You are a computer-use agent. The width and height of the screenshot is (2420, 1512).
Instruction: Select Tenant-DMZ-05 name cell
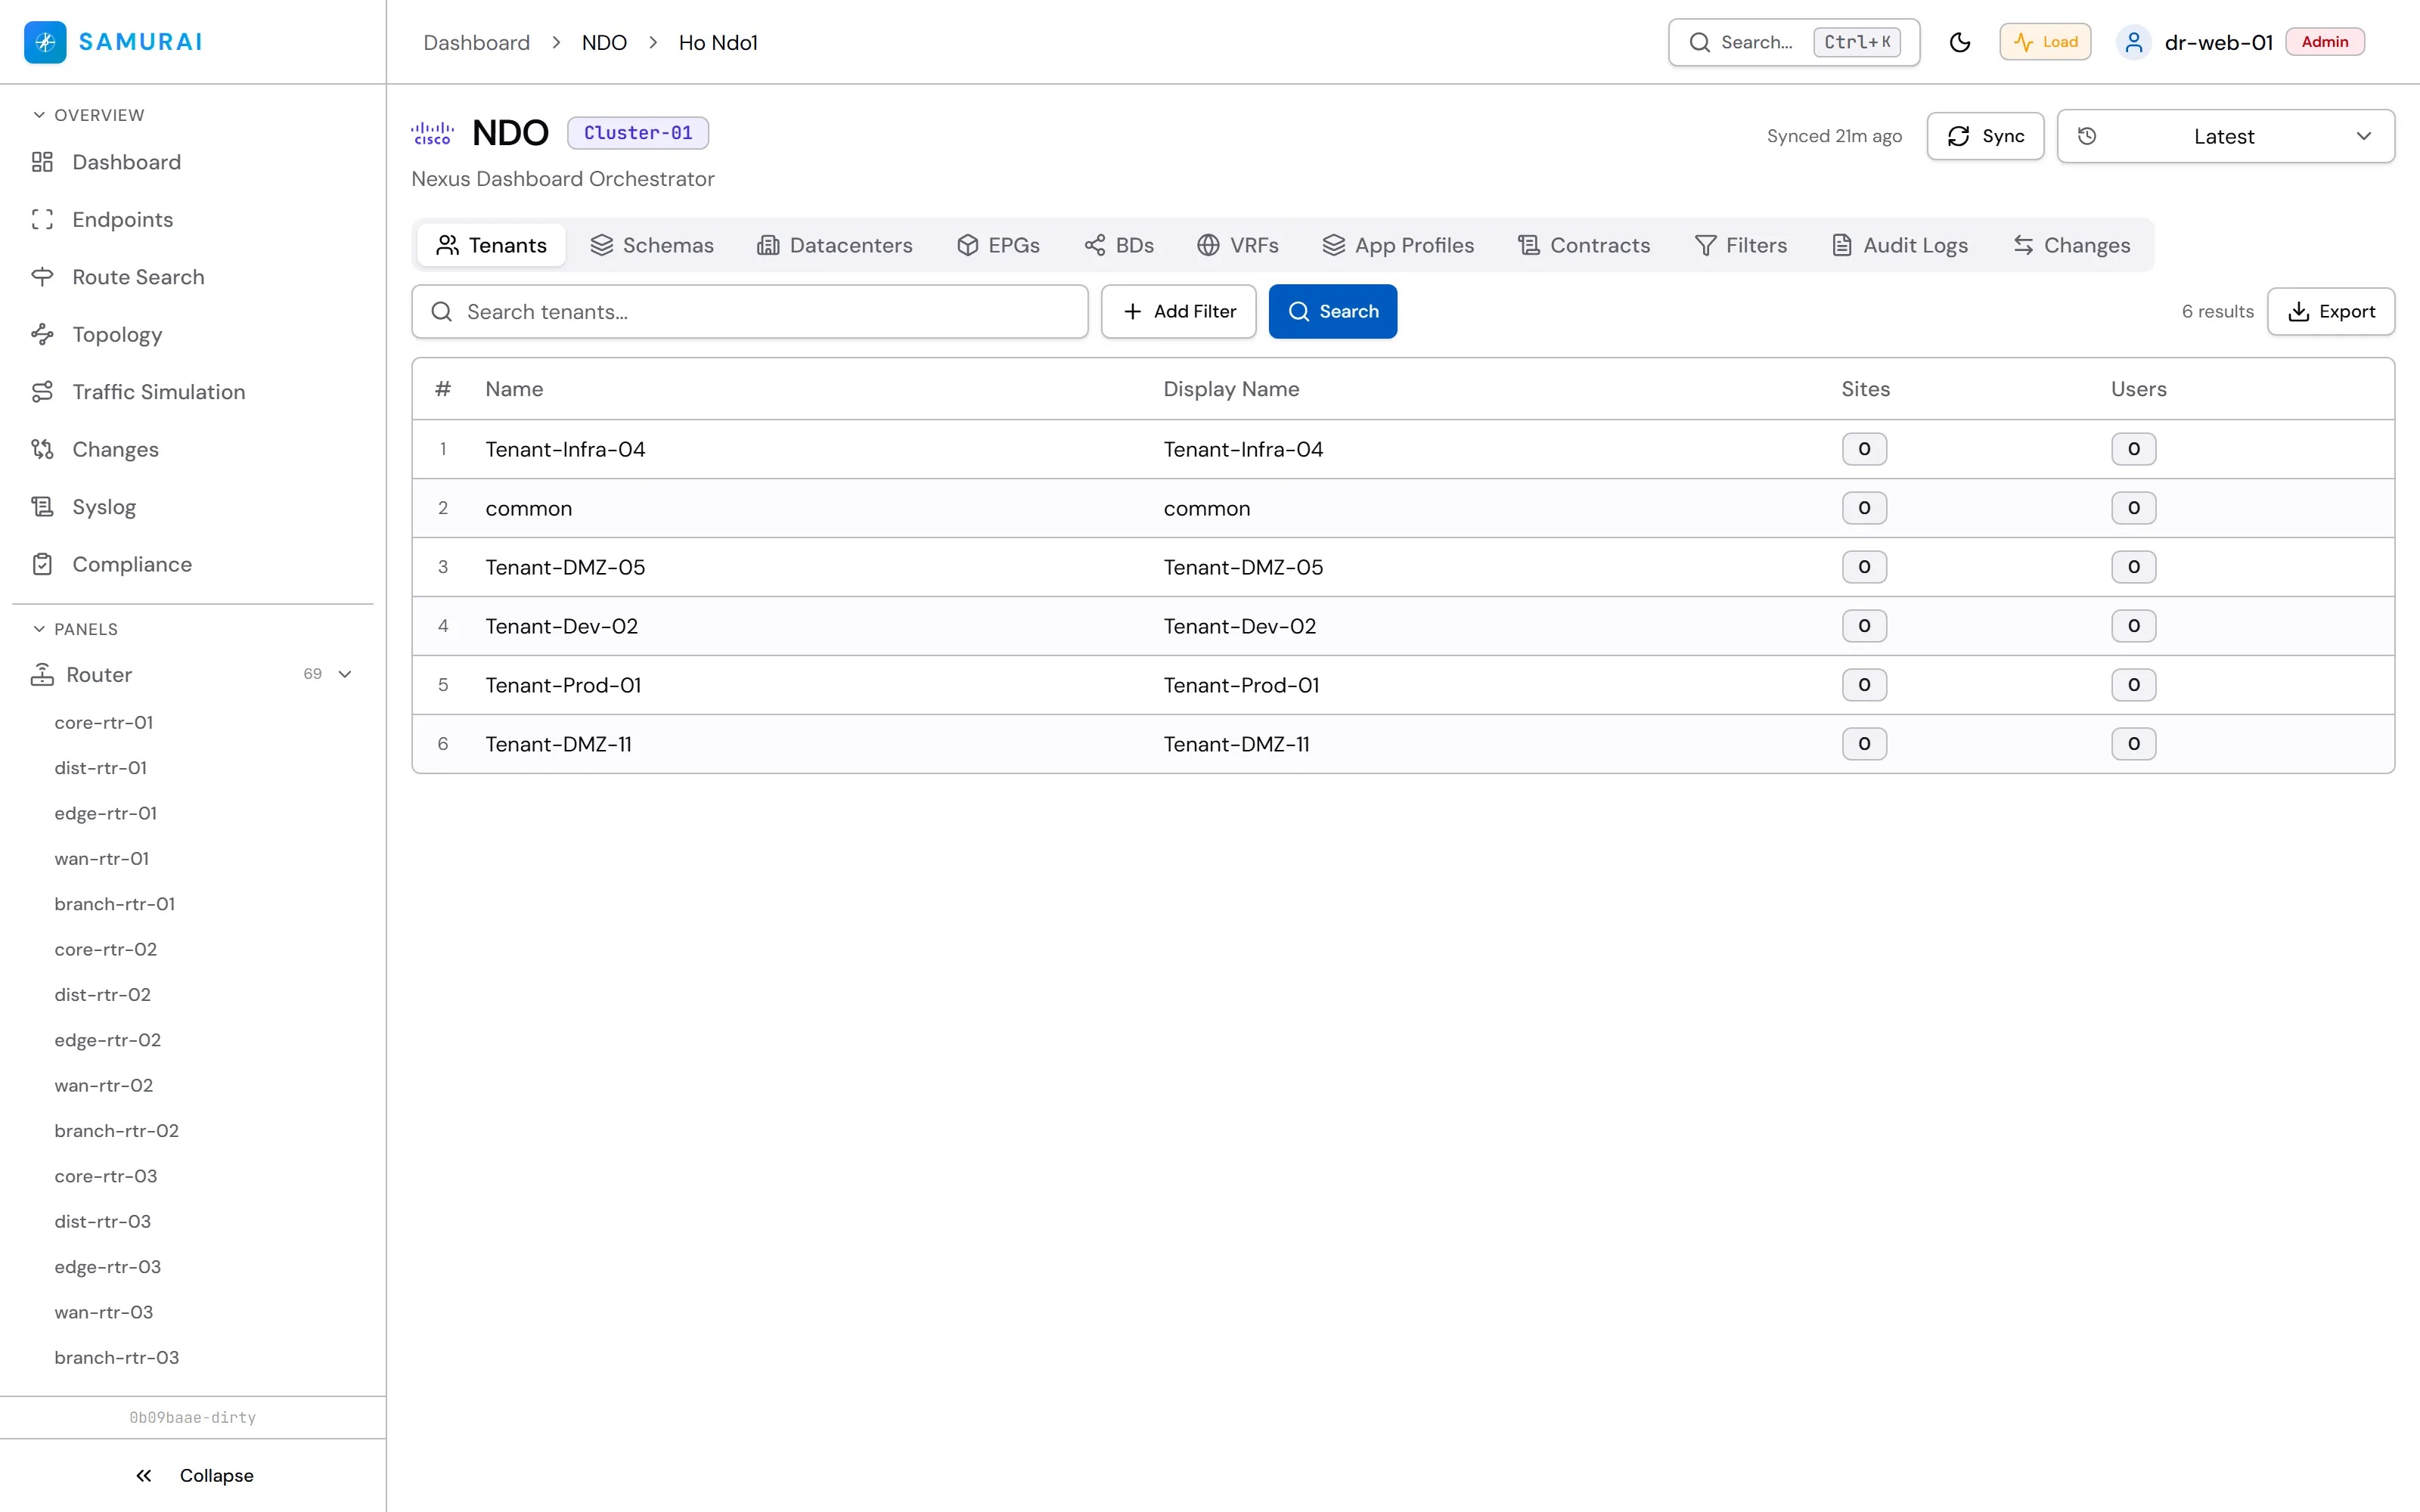(x=565, y=568)
